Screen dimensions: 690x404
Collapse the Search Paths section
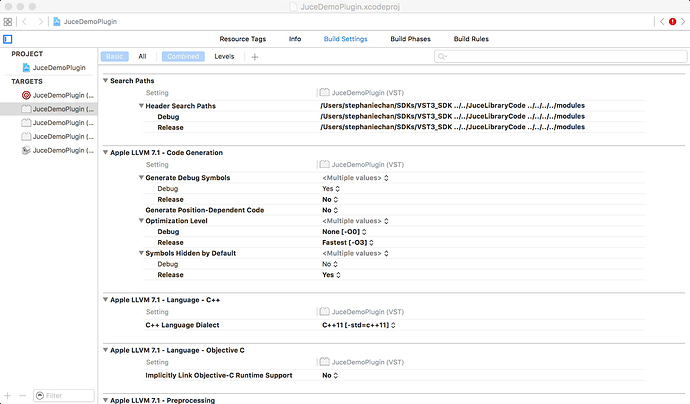106,81
